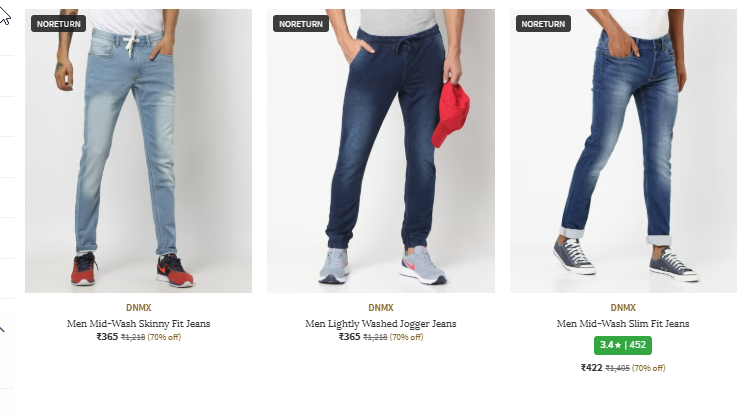Click the NORETURN badge on slim fit jeans
The height and width of the screenshot is (418, 752).
543,23
